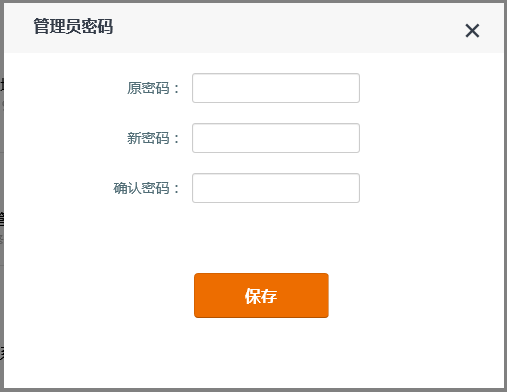Click the 保存 text on the orange button
The width and height of the screenshot is (507, 392).
tap(261, 296)
